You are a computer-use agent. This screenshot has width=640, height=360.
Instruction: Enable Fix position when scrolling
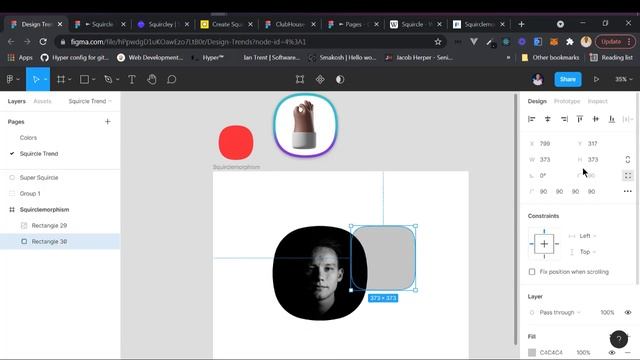(532, 272)
